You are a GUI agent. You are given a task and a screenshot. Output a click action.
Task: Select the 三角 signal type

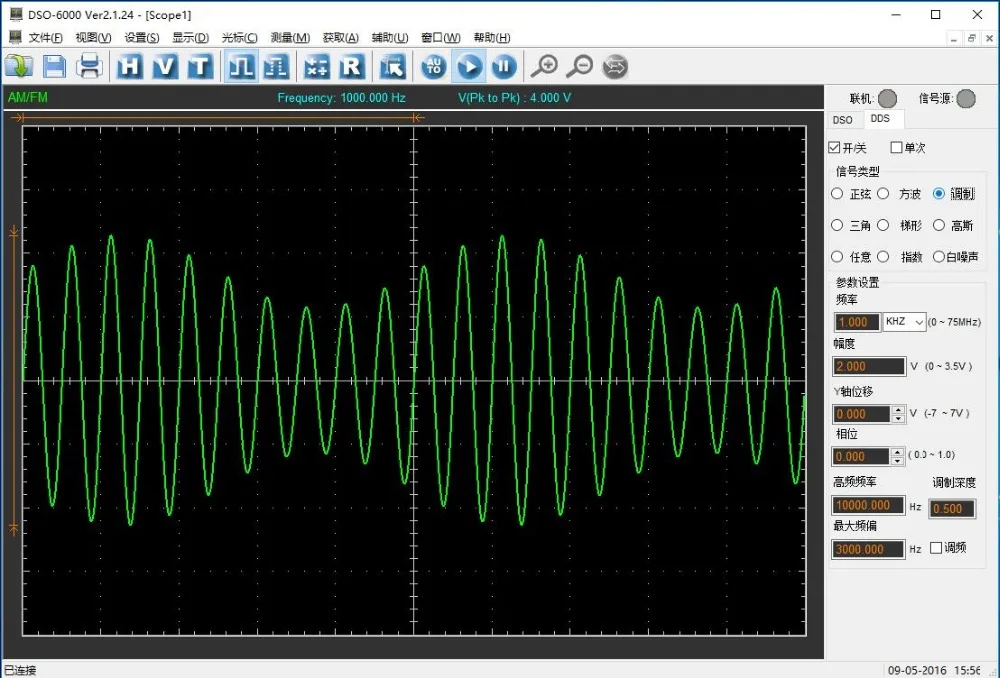[x=837, y=225]
